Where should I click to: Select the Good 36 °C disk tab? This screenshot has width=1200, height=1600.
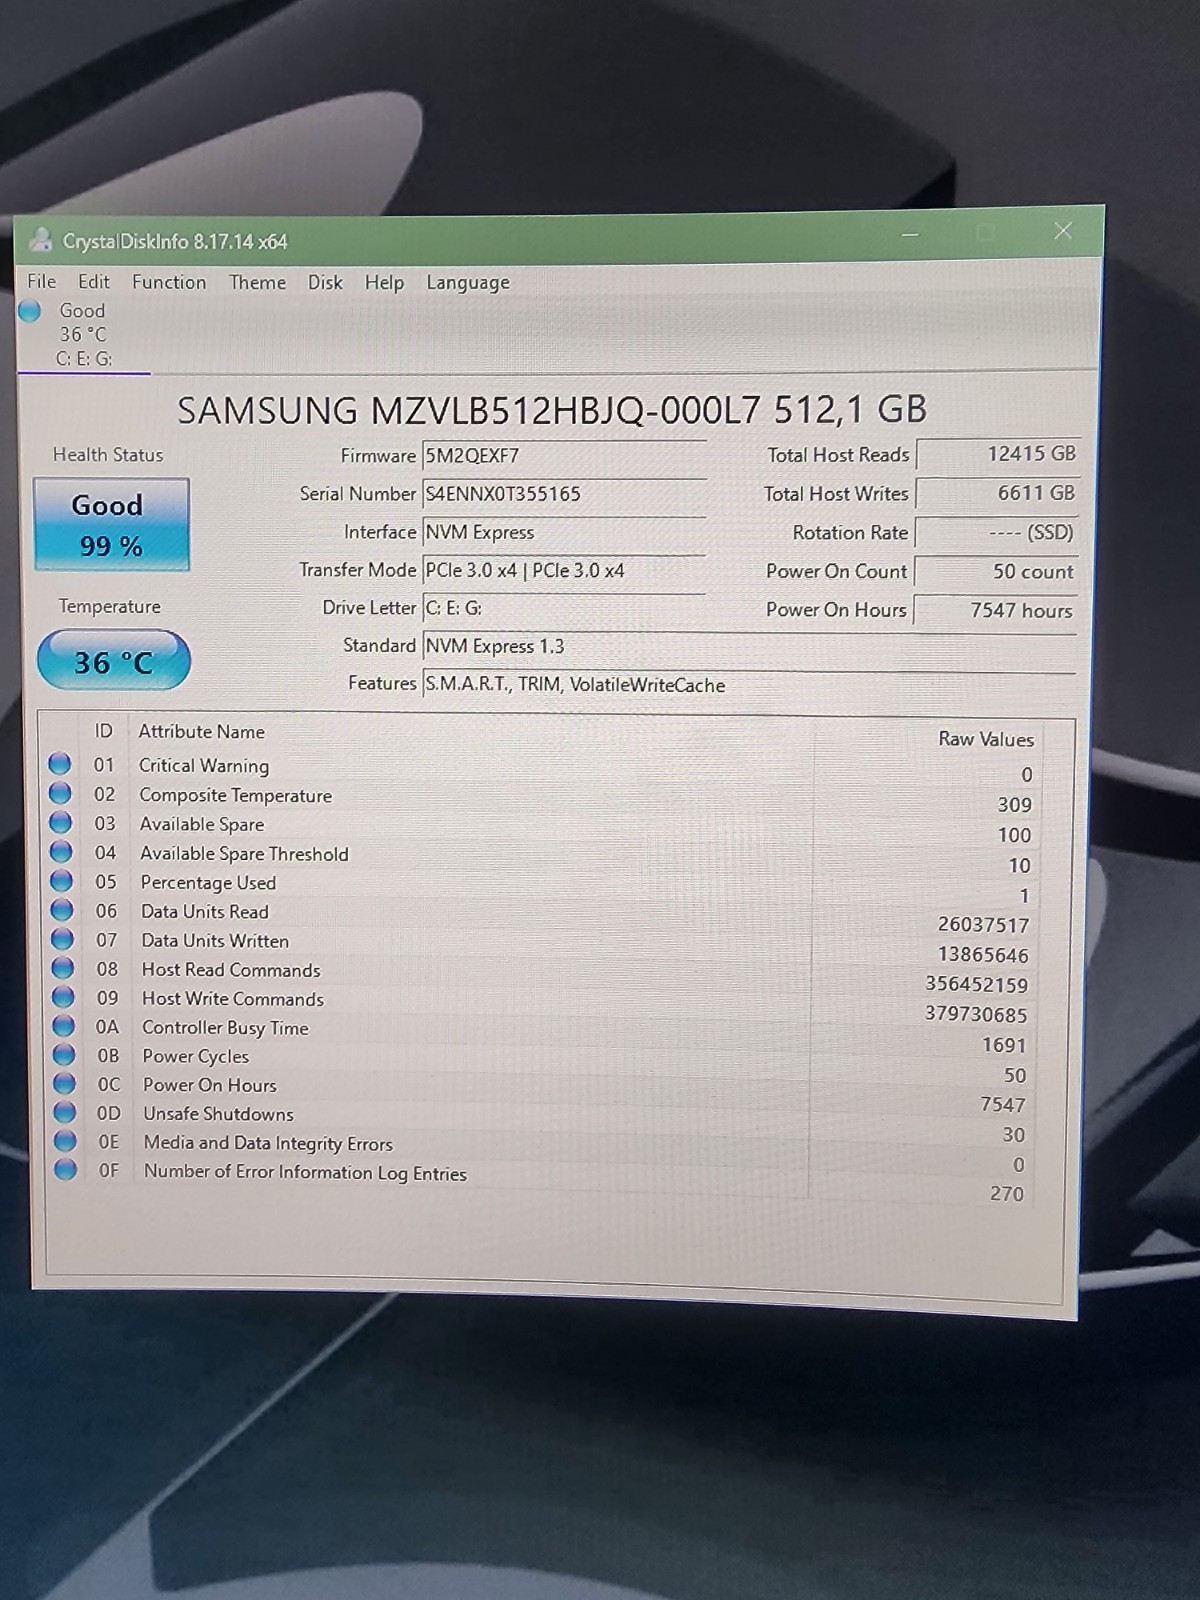click(x=82, y=334)
